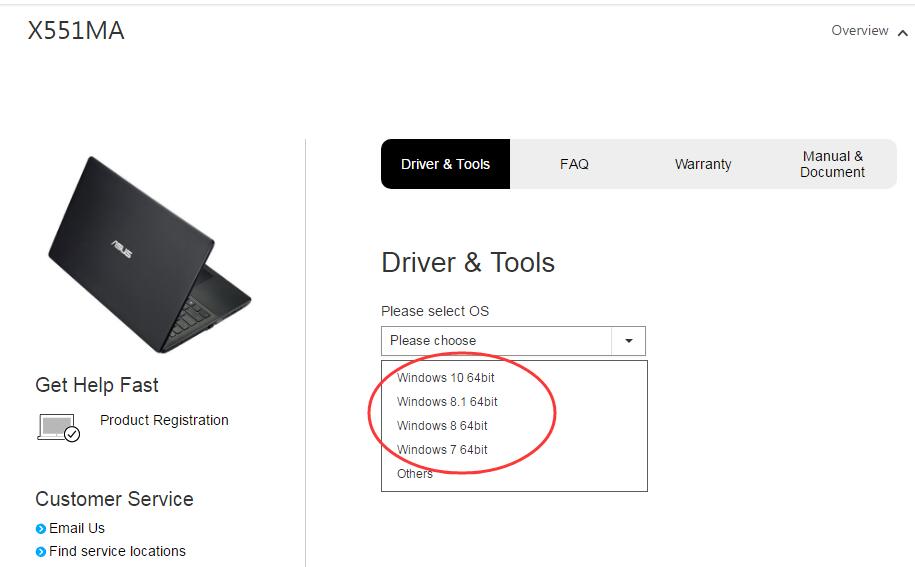Click the Get Help Fast heading
Image resolution: width=915 pixels, height=567 pixels.
pyautogui.click(x=97, y=385)
